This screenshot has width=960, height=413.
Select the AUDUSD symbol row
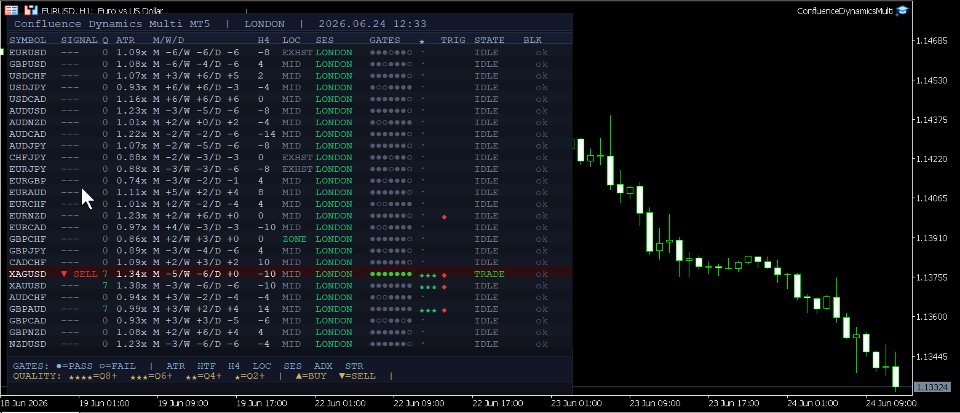click(x=290, y=111)
